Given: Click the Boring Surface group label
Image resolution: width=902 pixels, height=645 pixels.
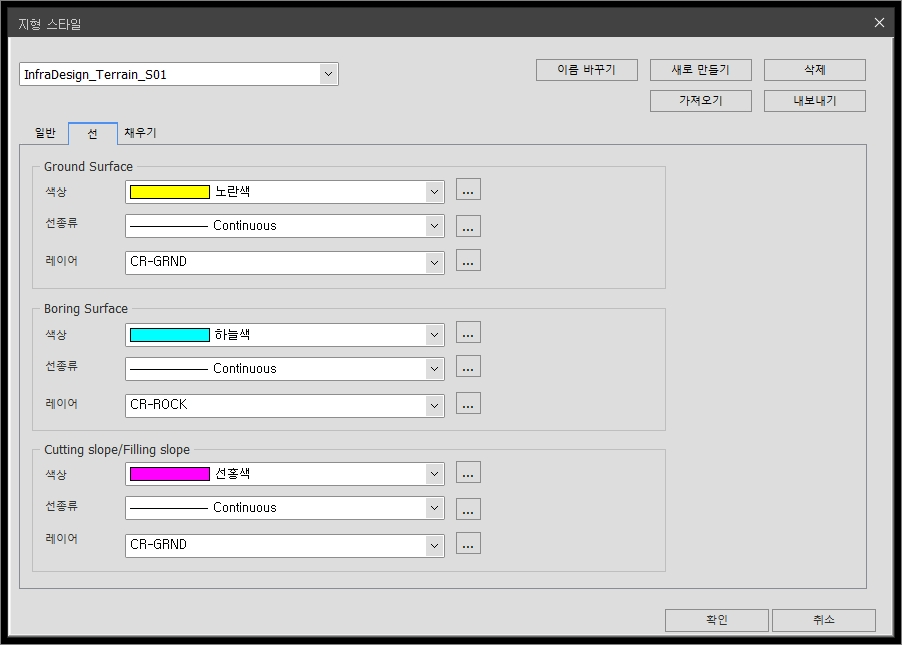Looking at the screenshot, I should pyautogui.click(x=86, y=308).
